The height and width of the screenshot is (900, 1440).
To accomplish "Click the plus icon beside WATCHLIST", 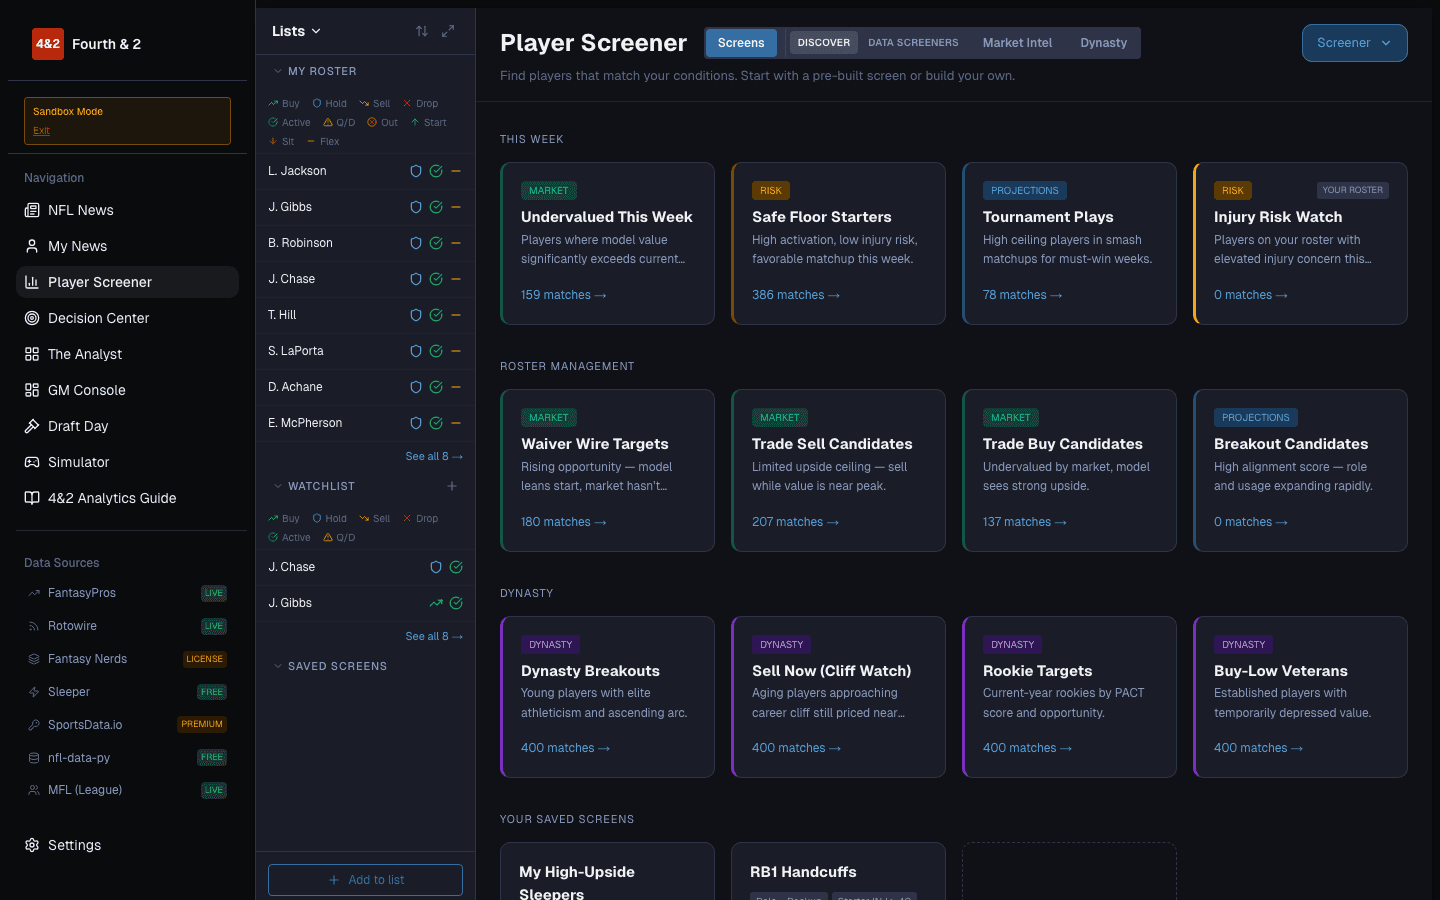I will pyautogui.click(x=452, y=486).
